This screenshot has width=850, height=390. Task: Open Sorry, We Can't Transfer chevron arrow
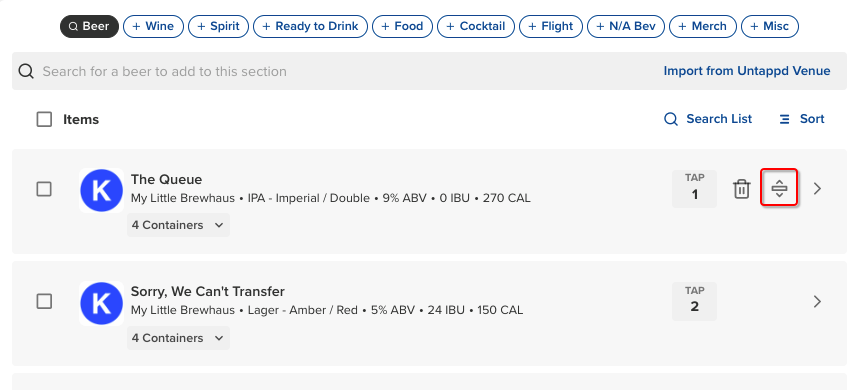click(817, 302)
